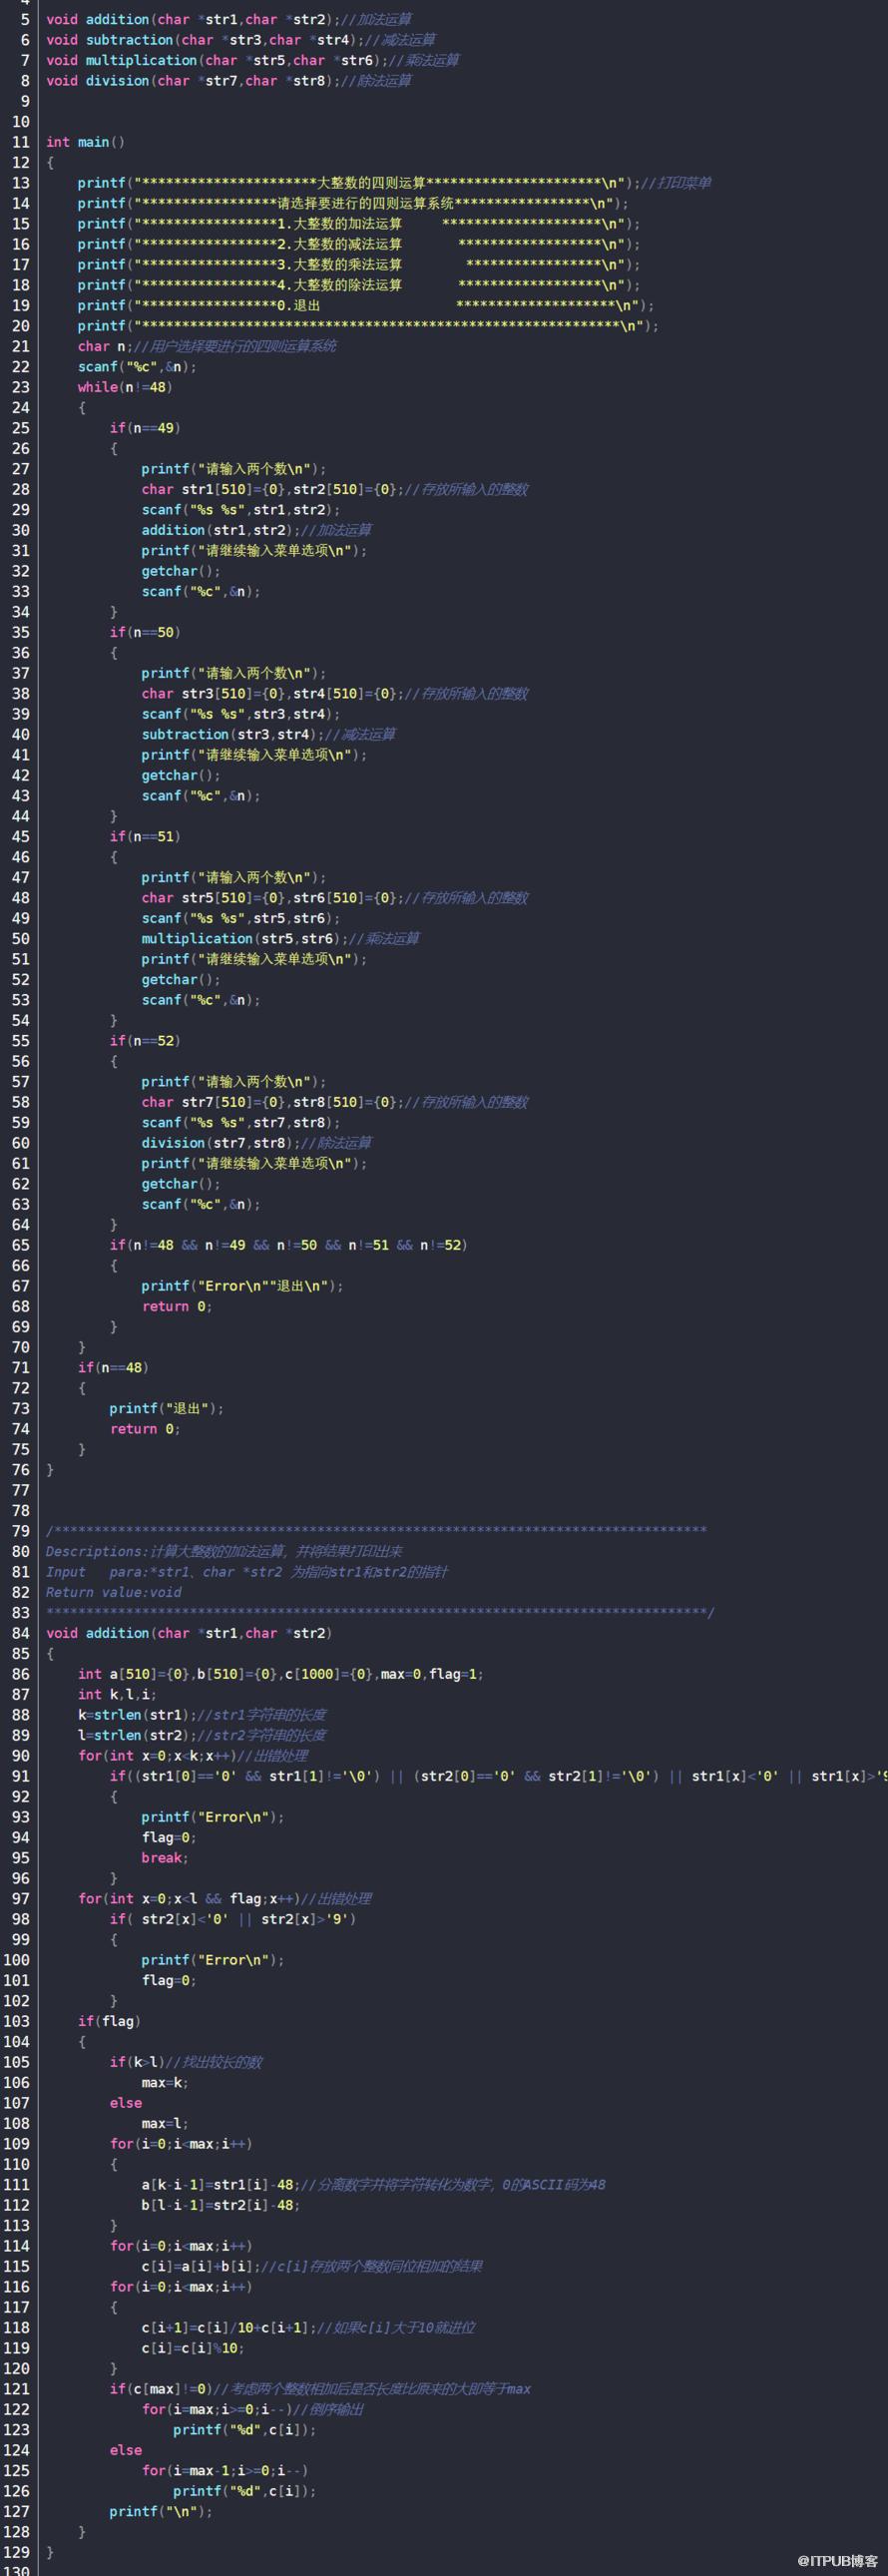This screenshot has height=2576, width=888.
Task: Click line number 77 in the gutter
Action: tap(21, 1490)
